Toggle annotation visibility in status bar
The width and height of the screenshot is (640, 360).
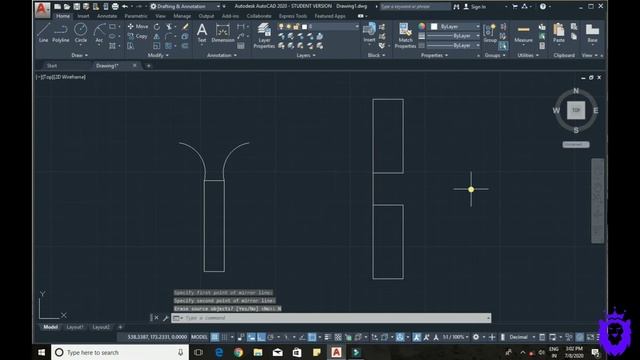416,337
